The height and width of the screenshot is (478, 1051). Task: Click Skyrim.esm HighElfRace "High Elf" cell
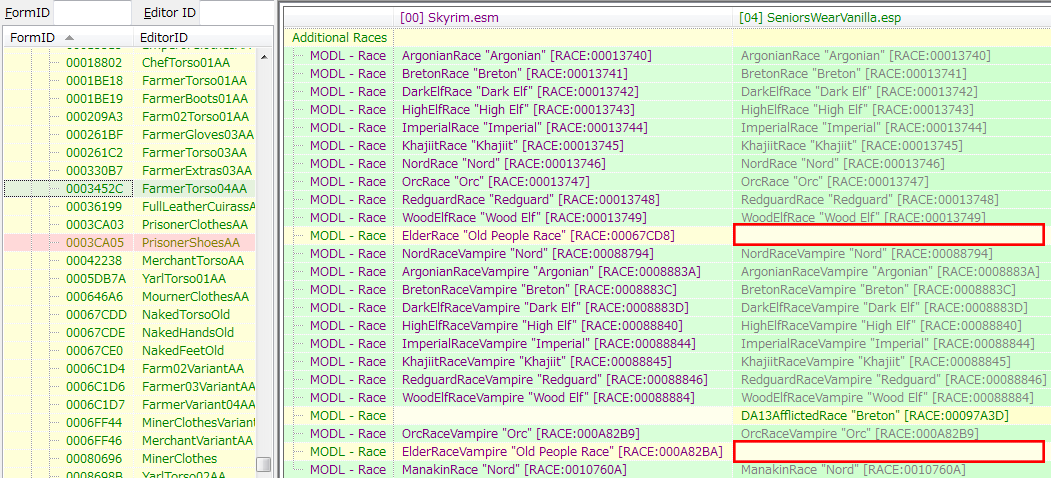[518, 110]
